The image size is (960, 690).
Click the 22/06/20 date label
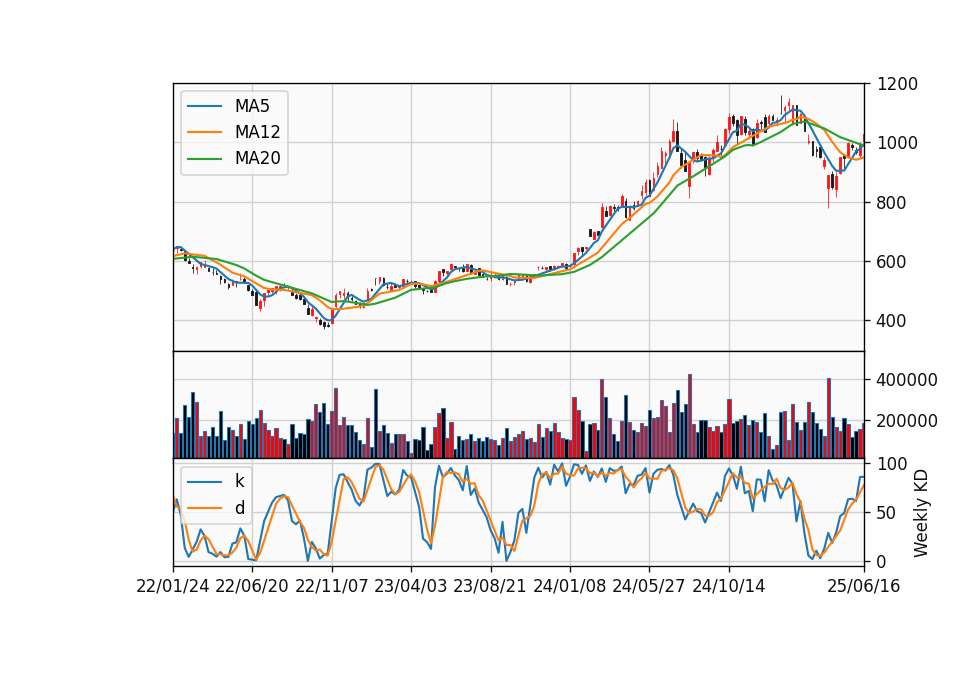coord(252,586)
